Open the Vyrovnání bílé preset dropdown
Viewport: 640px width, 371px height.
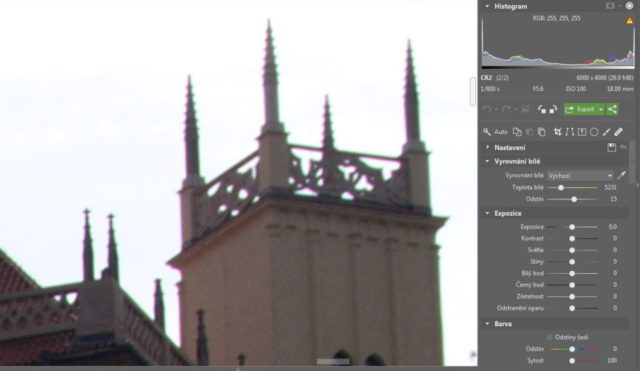click(580, 176)
